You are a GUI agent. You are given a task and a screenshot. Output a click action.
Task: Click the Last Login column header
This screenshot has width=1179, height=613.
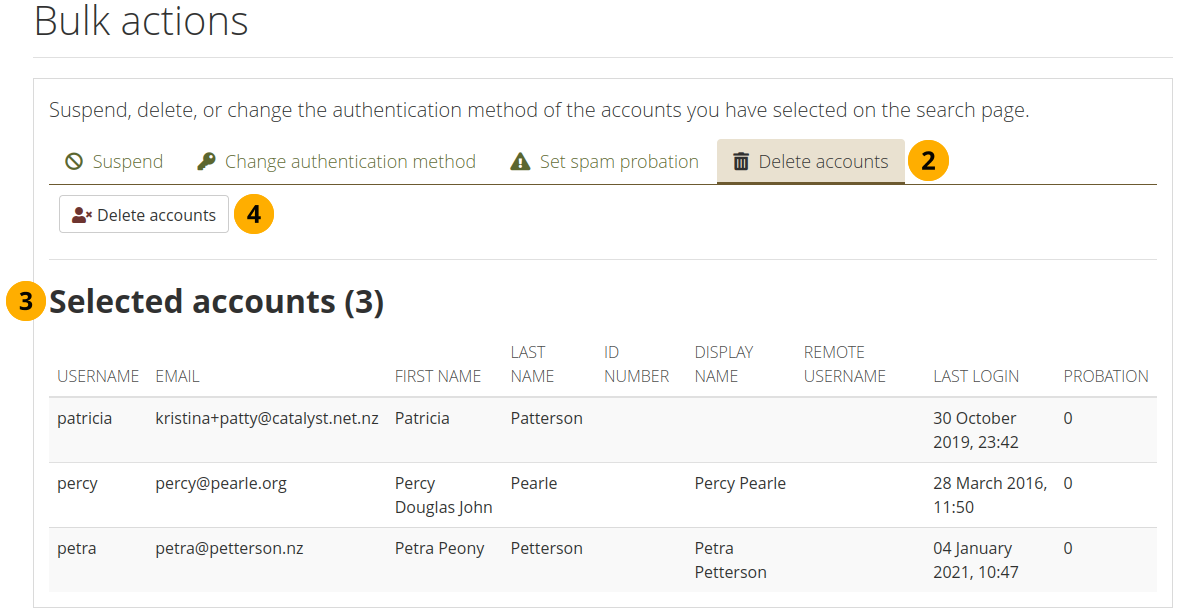click(976, 377)
